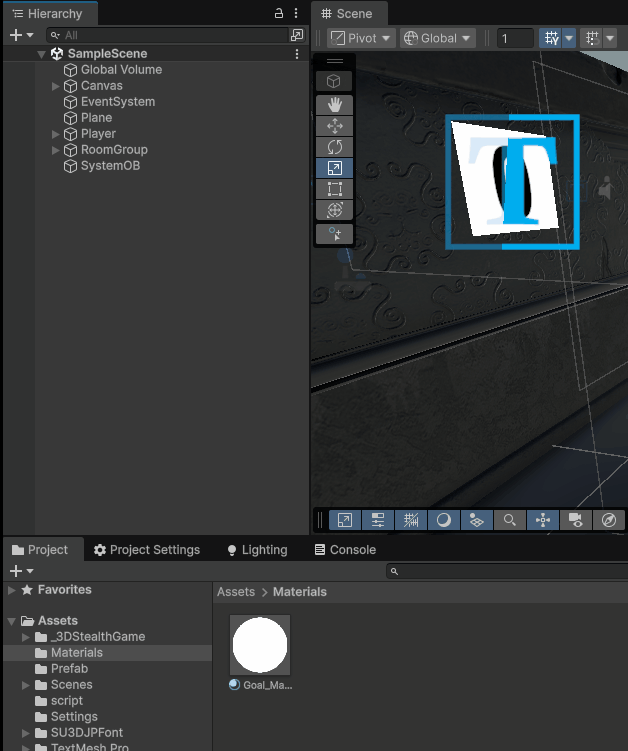Open the Global orientation dropdown
The width and height of the screenshot is (628, 751).
pyautogui.click(x=437, y=38)
